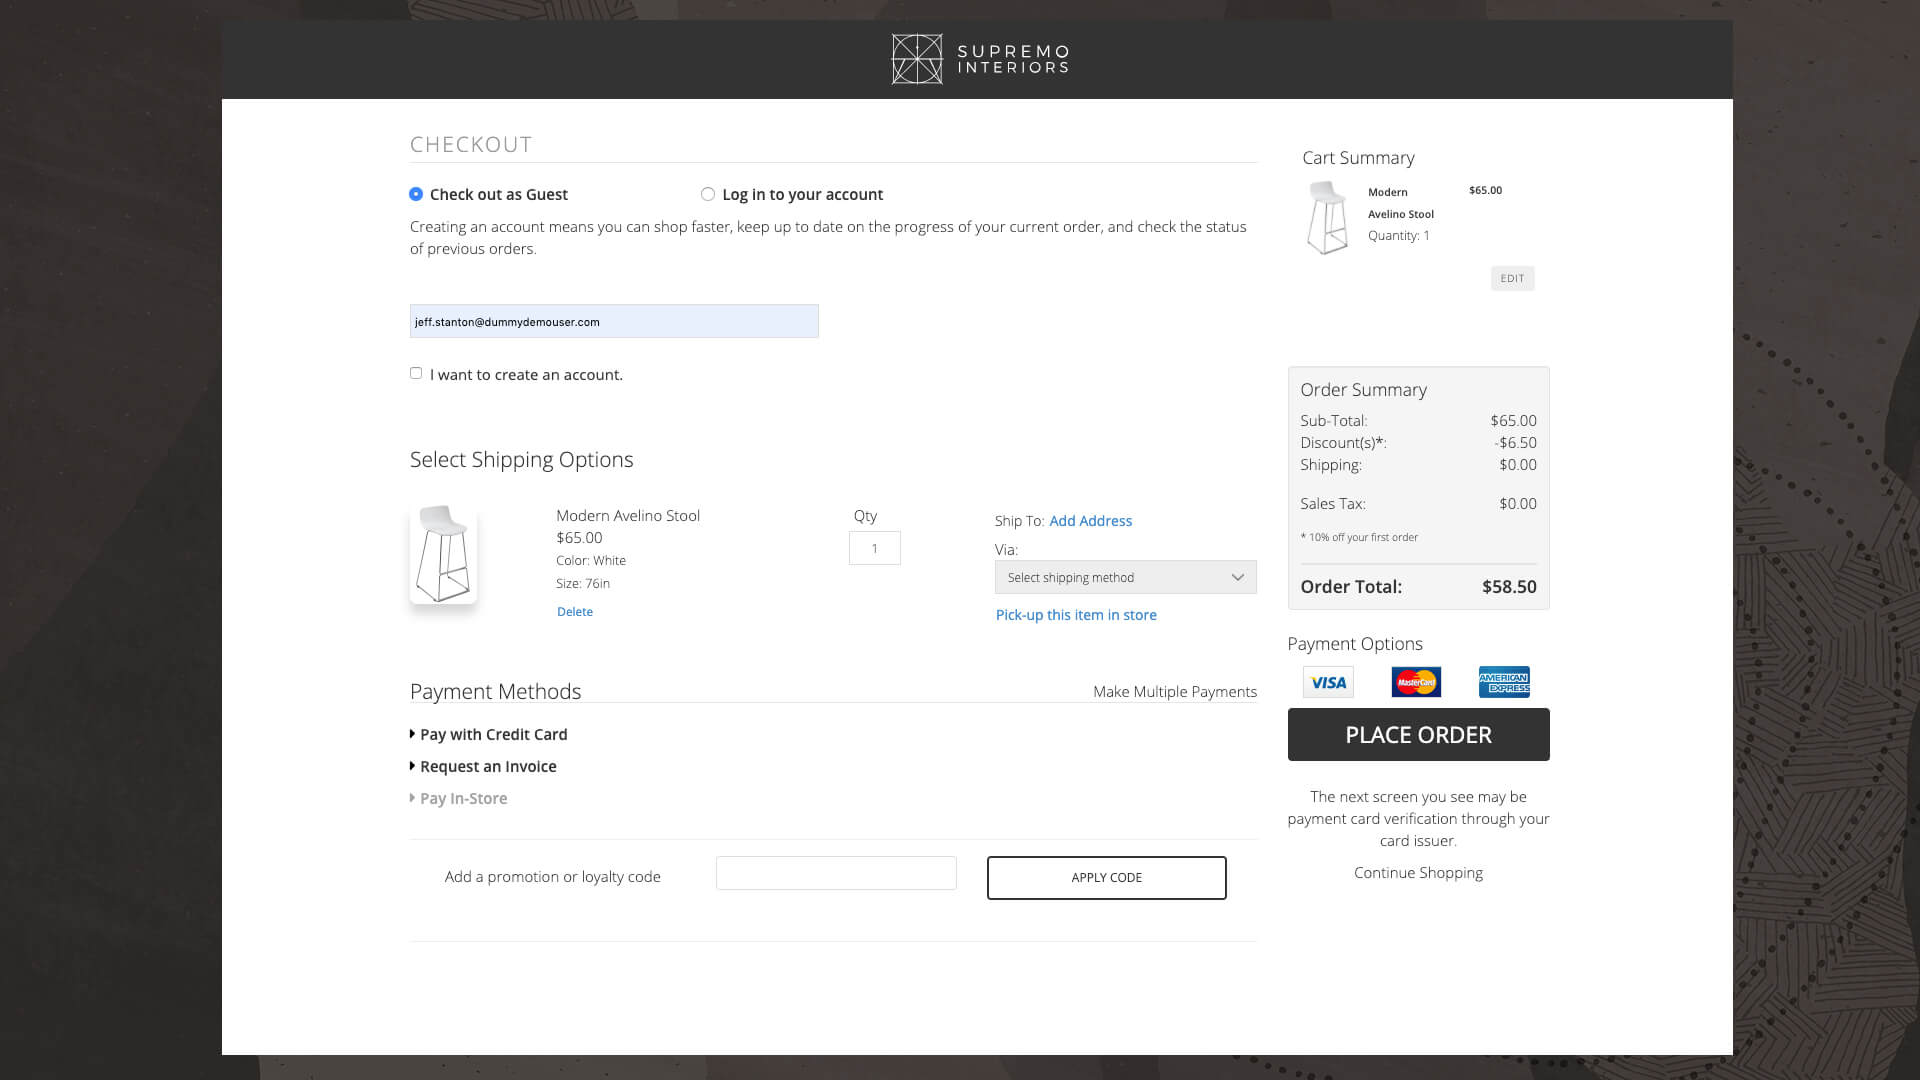Click the PLACE ORDER button
This screenshot has height=1080, width=1920.
pos(1418,734)
